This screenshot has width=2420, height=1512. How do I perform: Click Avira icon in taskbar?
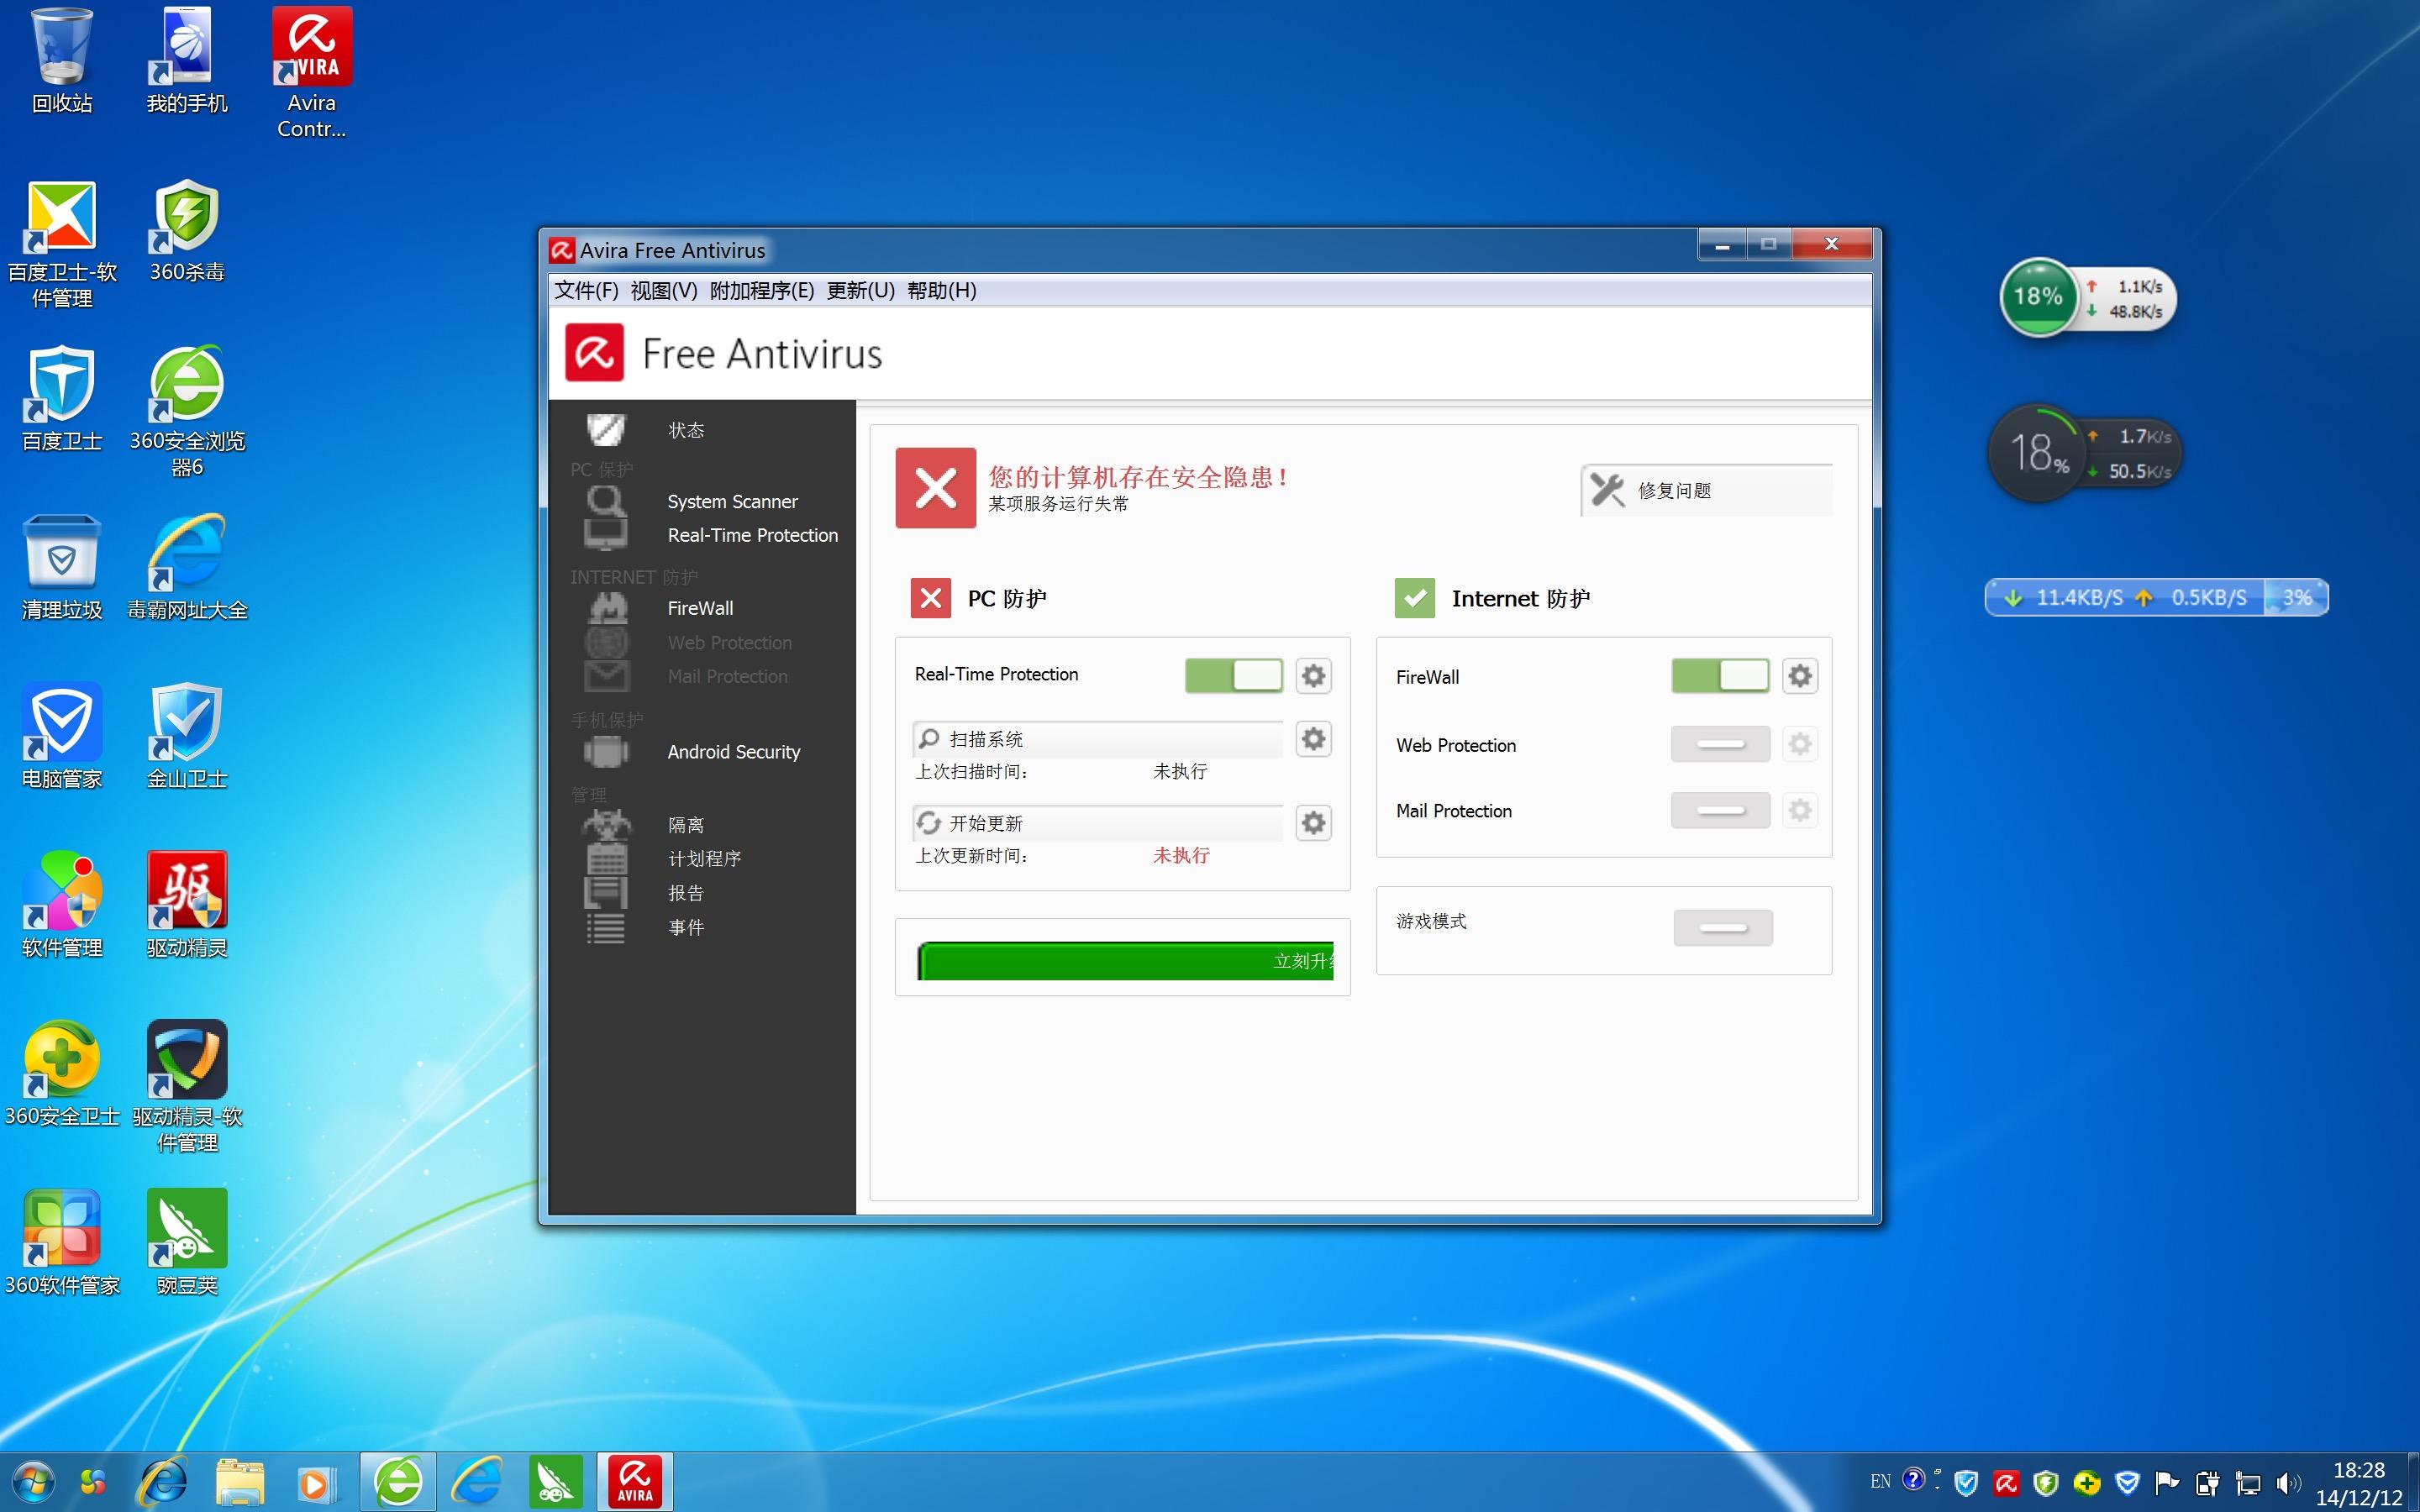(635, 1481)
